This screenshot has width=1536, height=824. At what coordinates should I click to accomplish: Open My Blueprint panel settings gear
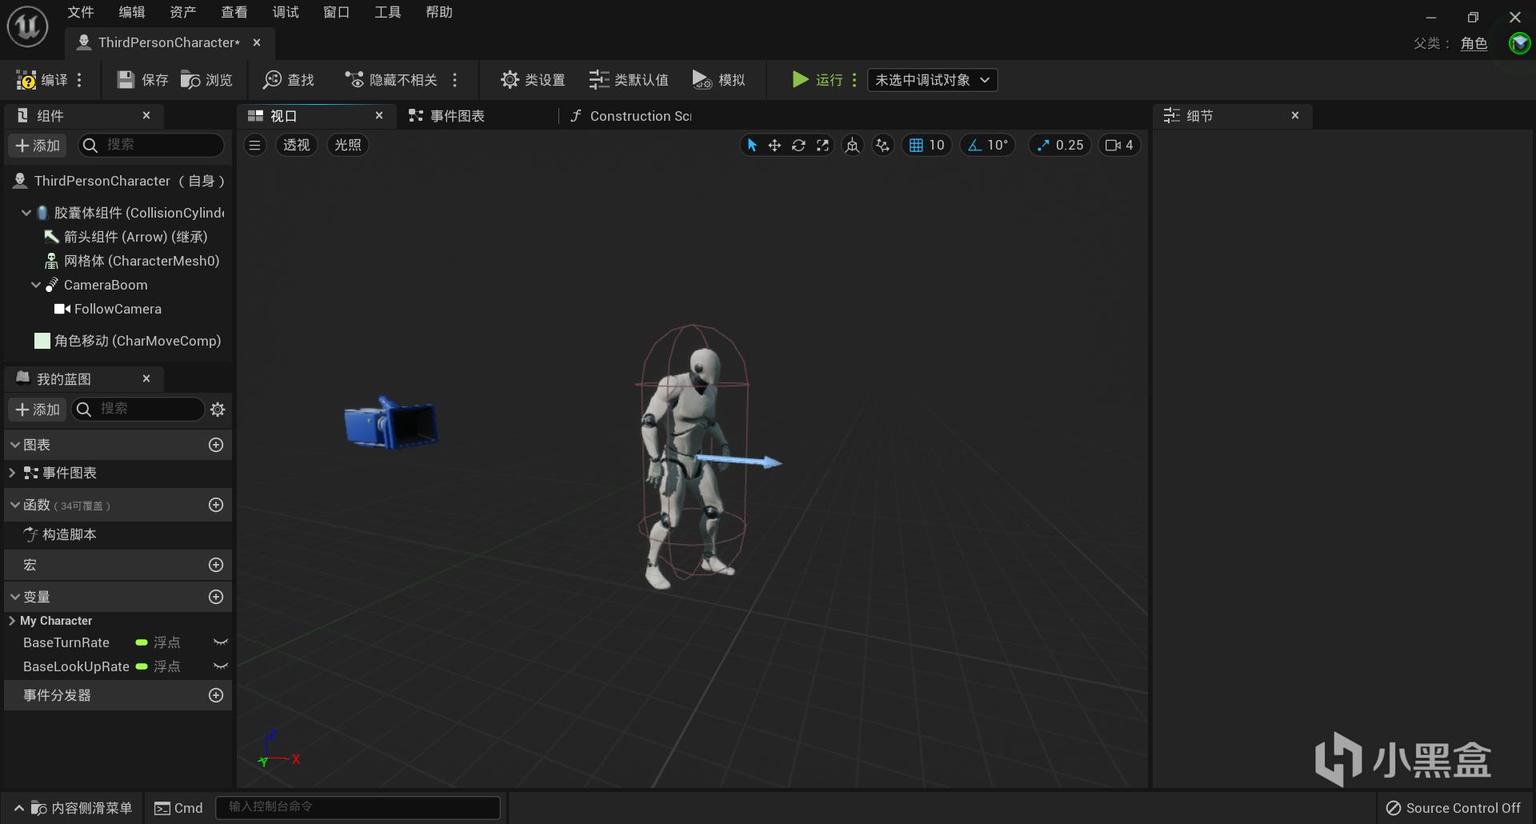tap(217, 409)
